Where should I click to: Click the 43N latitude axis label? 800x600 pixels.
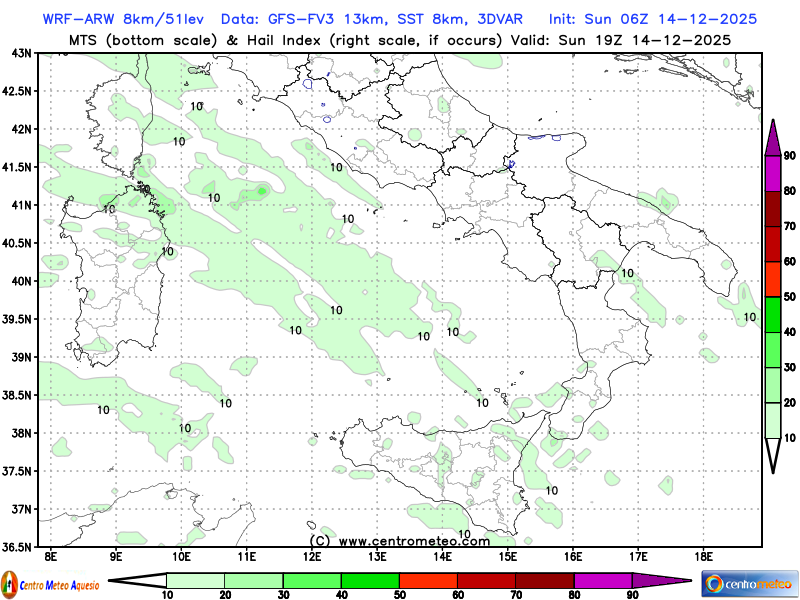(18, 53)
